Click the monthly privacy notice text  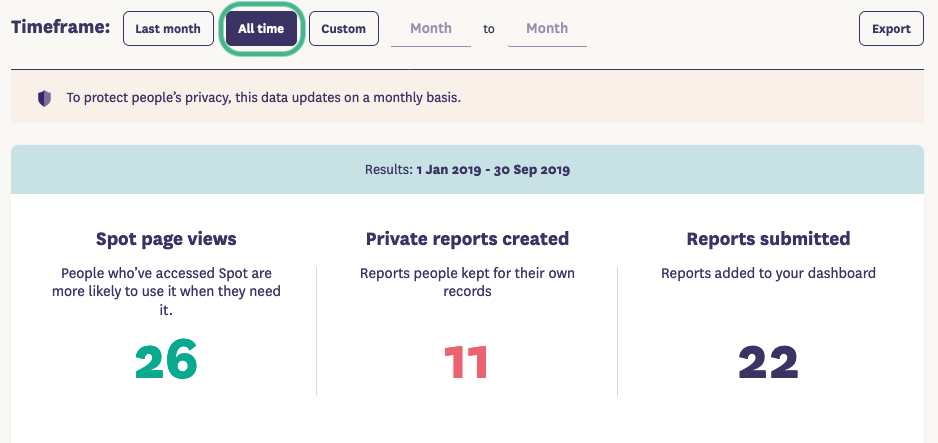tap(263, 99)
